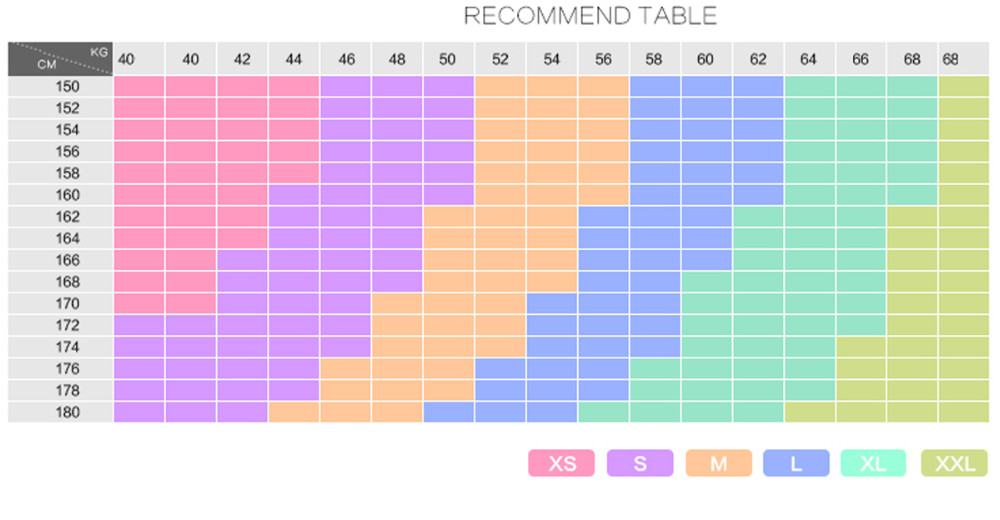The height and width of the screenshot is (520, 1000).
Task: Select the 50 weight column header
Action: 448,59
